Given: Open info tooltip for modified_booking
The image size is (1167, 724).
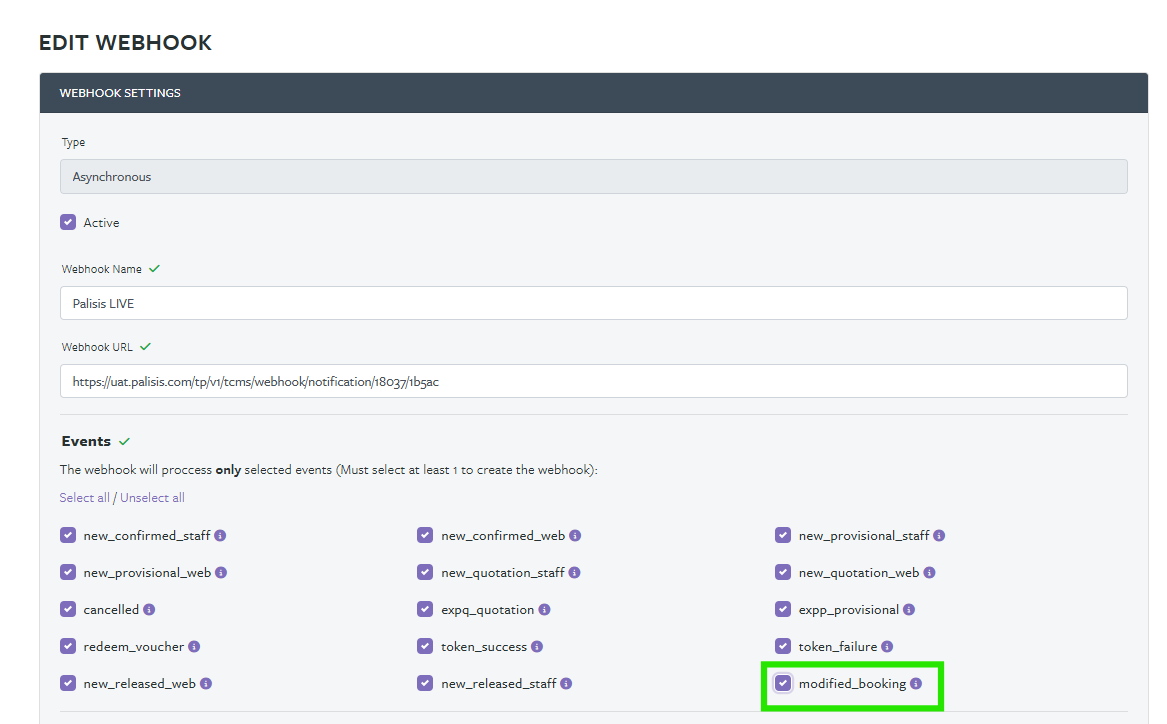Looking at the screenshot, I should pyautogui.click(x=916, y=684).
